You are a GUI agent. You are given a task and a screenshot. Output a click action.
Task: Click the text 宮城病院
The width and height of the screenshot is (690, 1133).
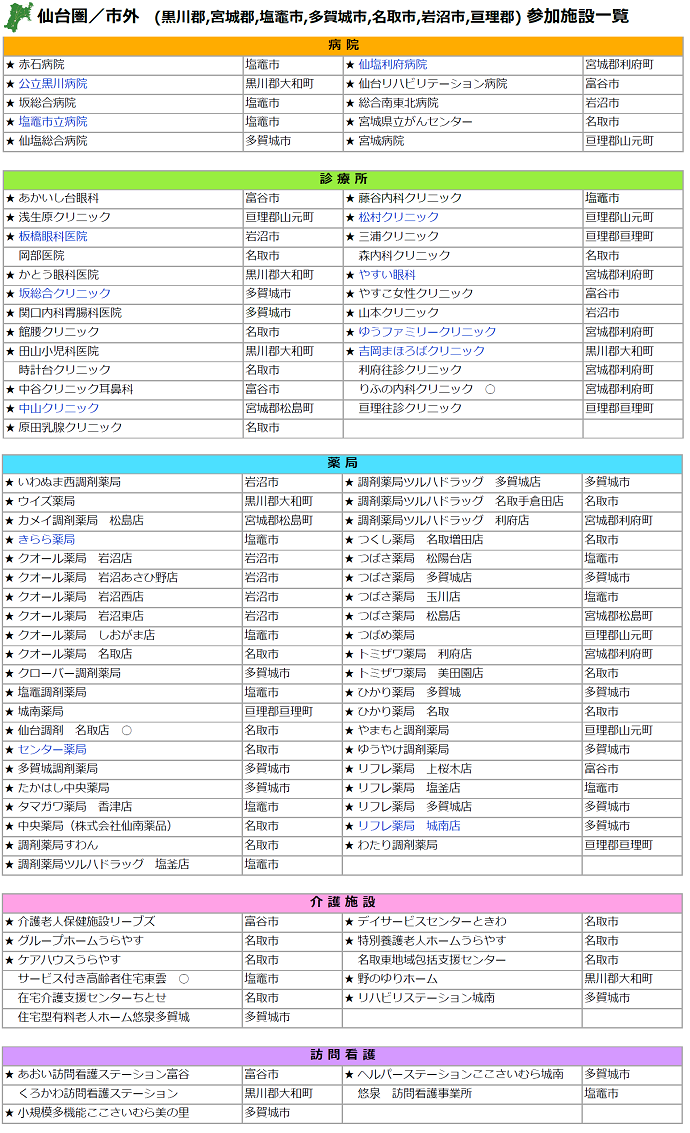381,141
